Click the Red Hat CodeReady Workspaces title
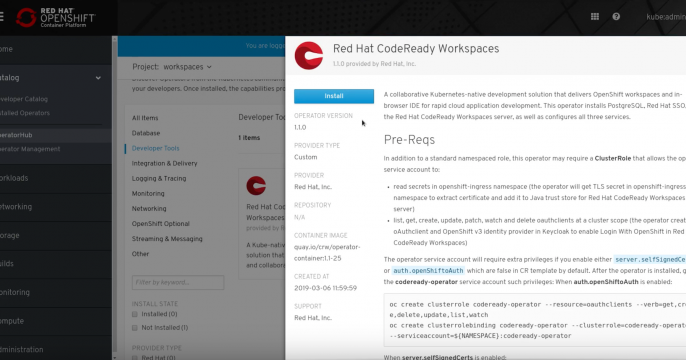This screenshot has width=686, height=360. tap(416, 49)
